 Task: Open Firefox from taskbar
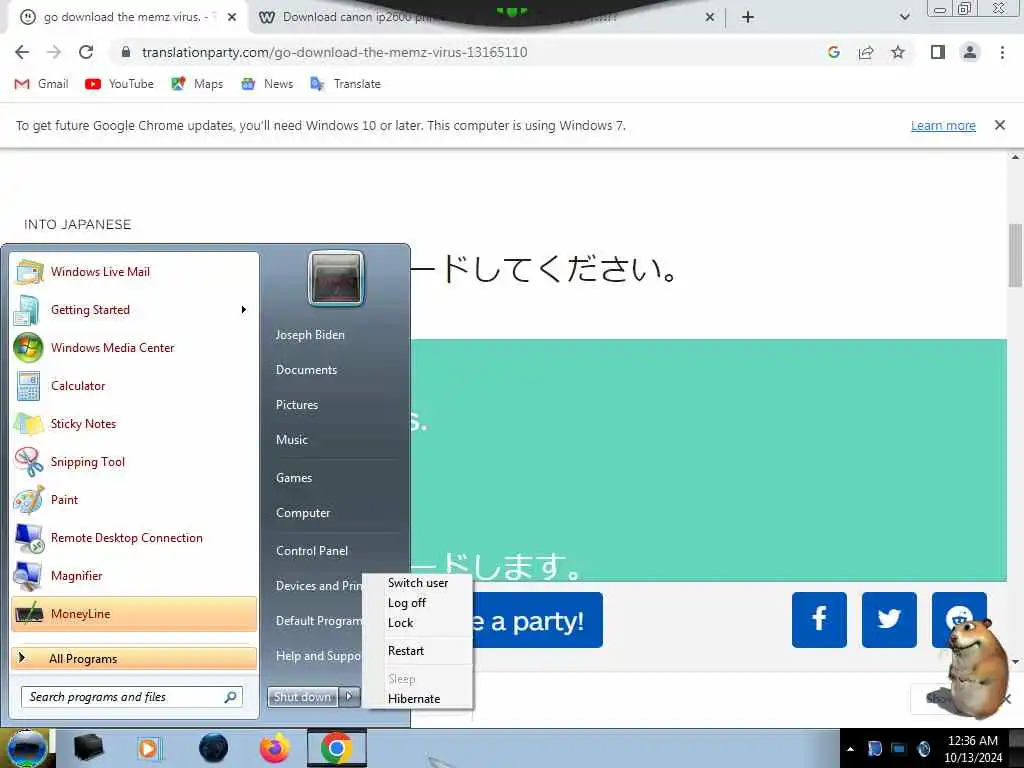click(x=274, y=748)
